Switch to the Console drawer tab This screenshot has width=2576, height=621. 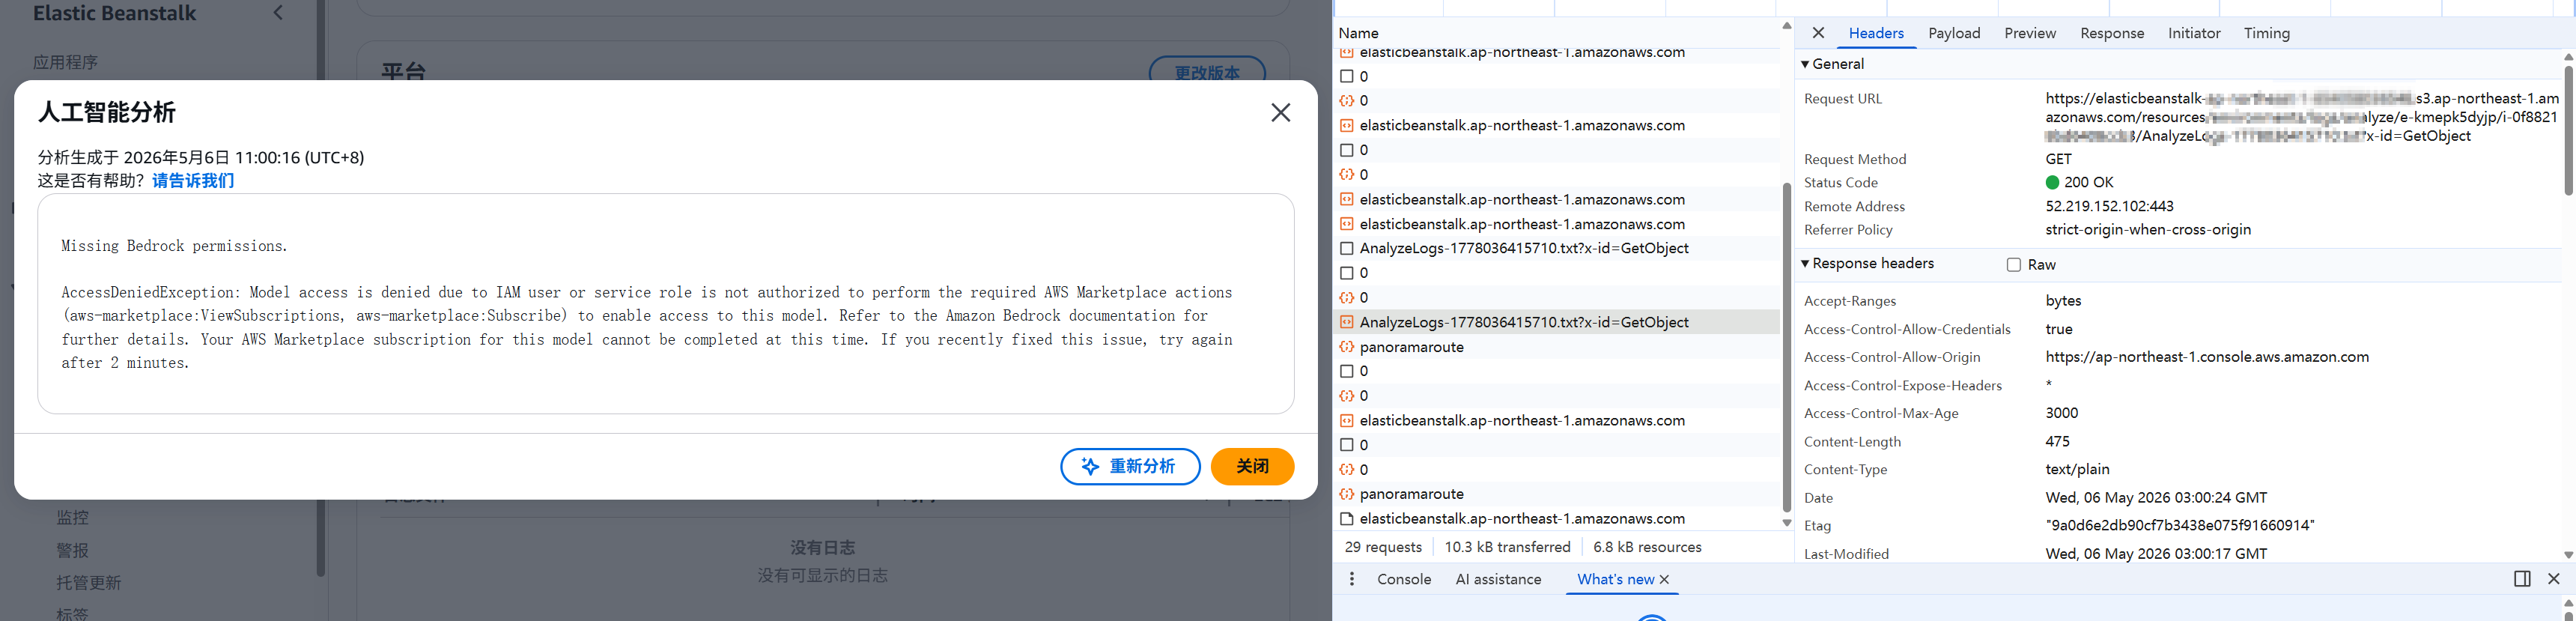tap(1404, 579)
